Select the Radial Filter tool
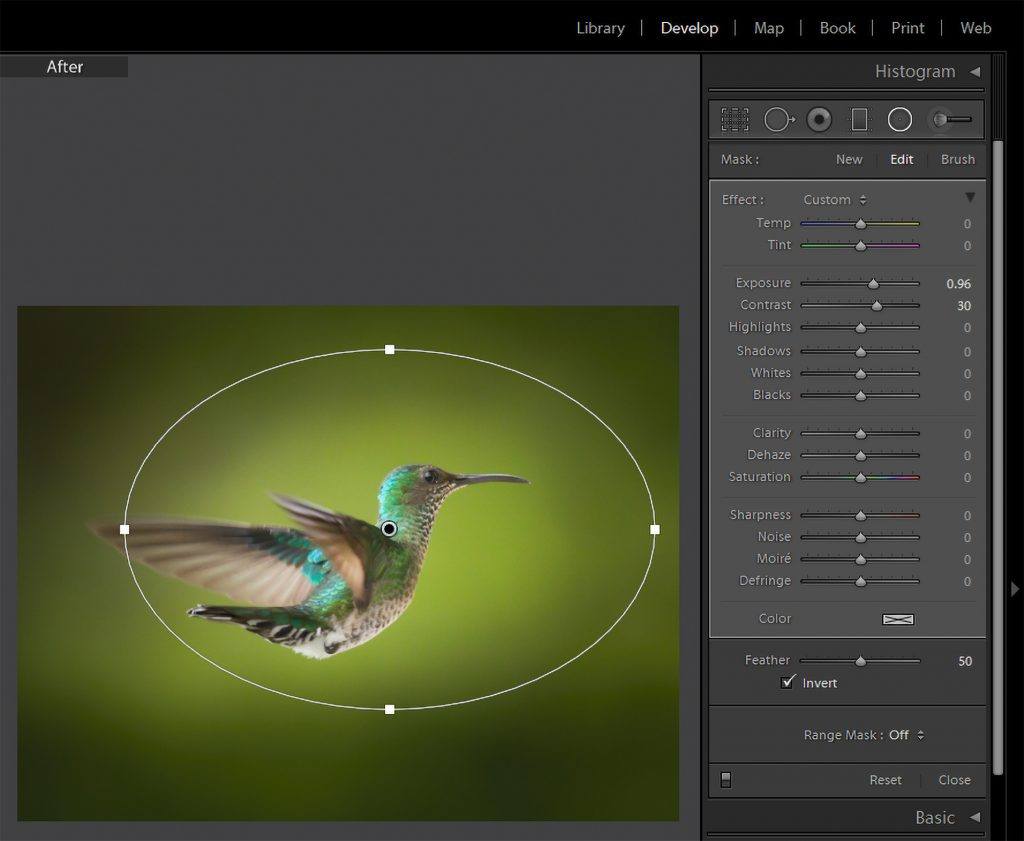The height and width of the screenshot is (841, 1024). (x=900, y=120)
